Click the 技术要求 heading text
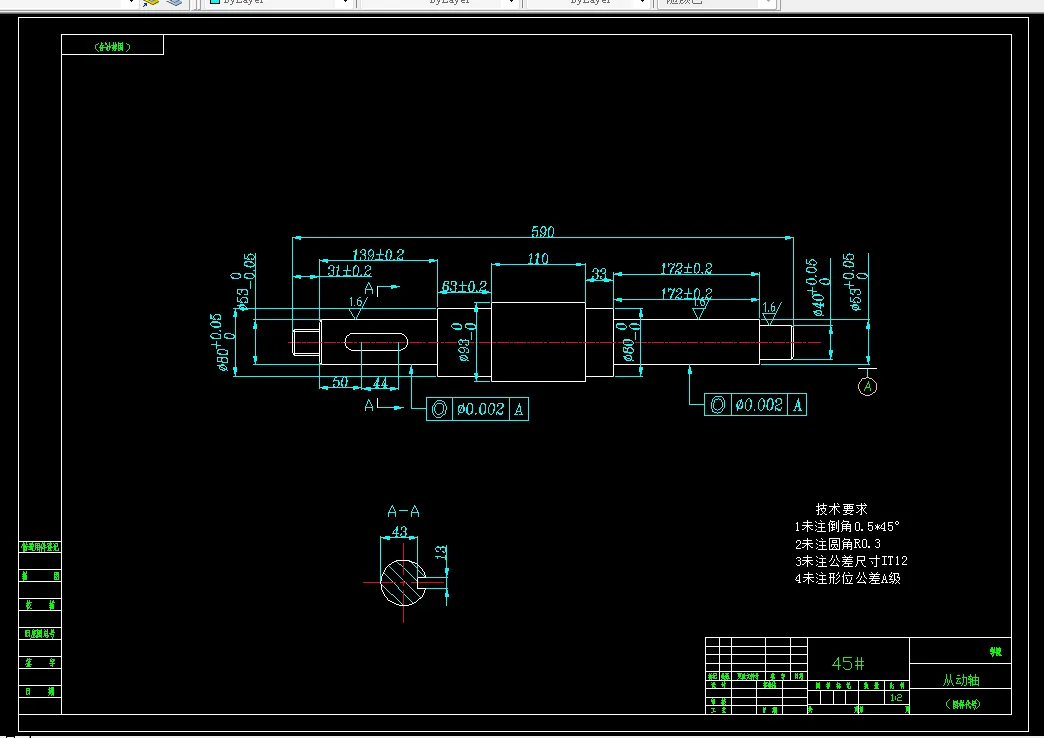This screenshot has width=1044, height=738. 842,509
